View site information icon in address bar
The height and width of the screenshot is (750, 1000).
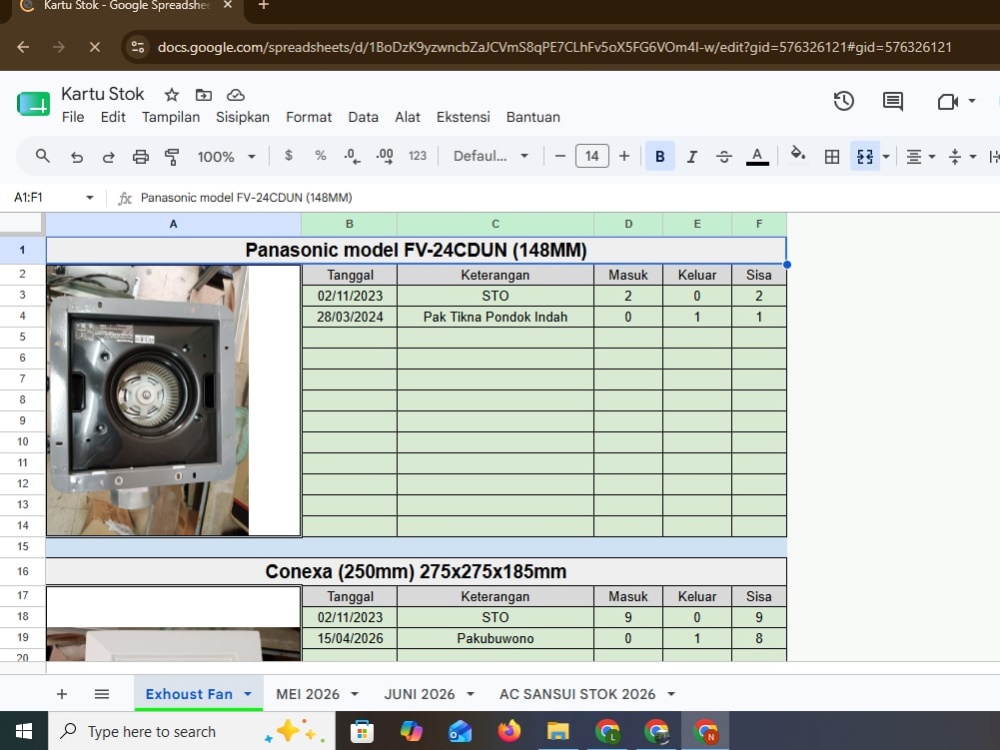pos(138,47)
